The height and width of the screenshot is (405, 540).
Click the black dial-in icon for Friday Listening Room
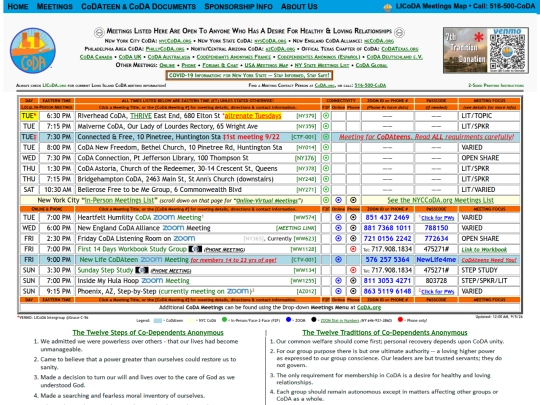353,238
